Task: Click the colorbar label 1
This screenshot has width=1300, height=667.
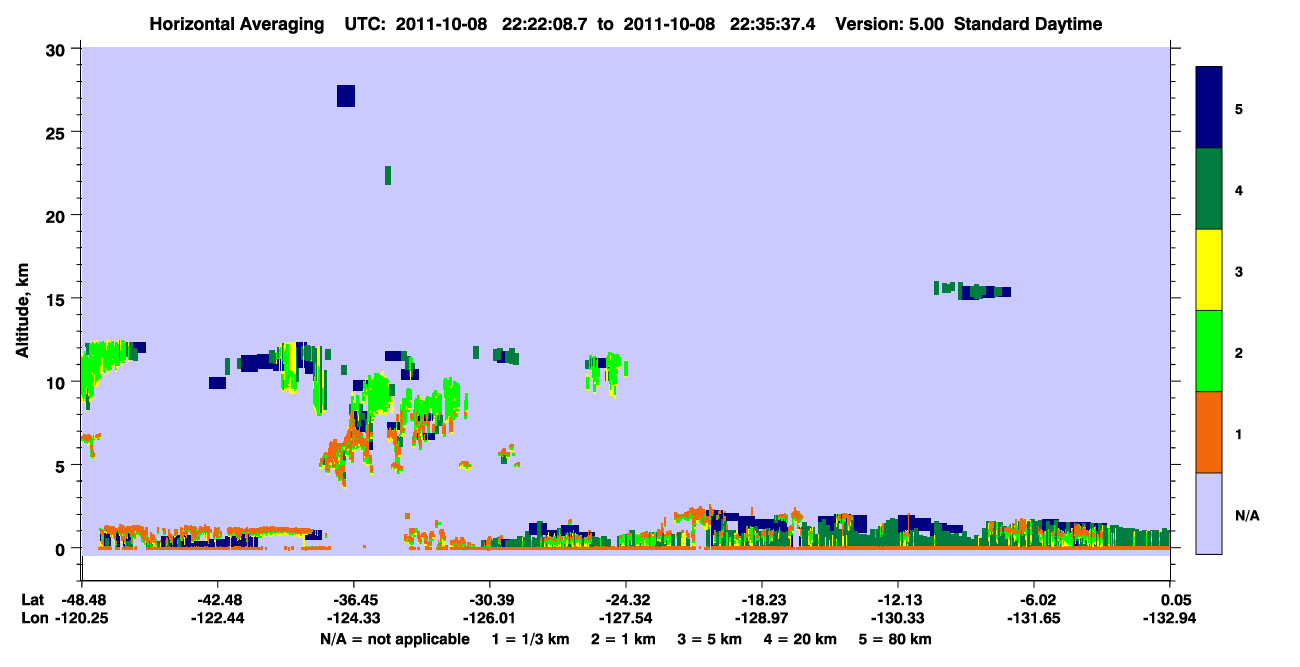Action: (x=1239, y=433)
